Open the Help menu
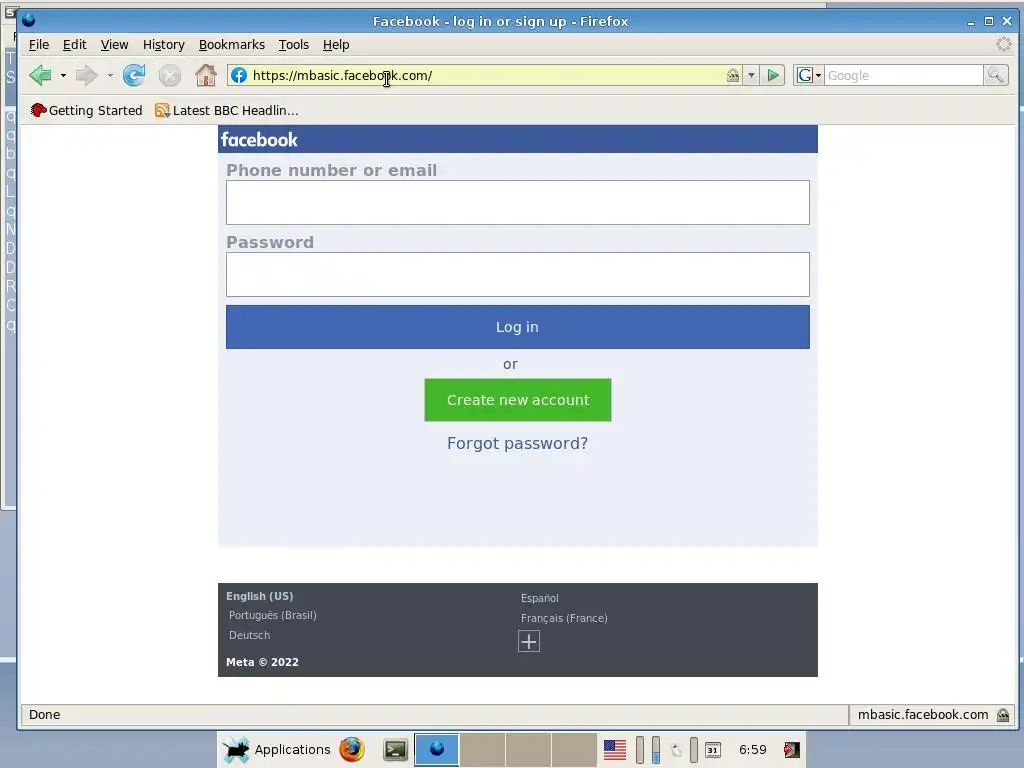 (336, 44)
